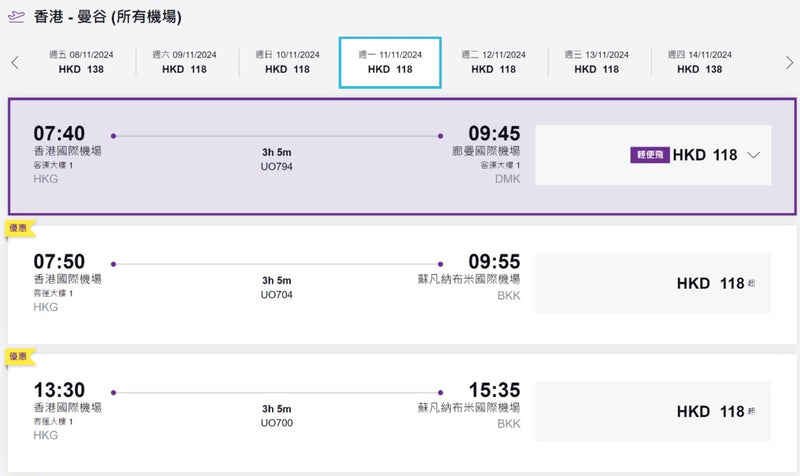Click the 優惠 tag on UO704 flight
800x476 pixels.
tap(20, 230)
